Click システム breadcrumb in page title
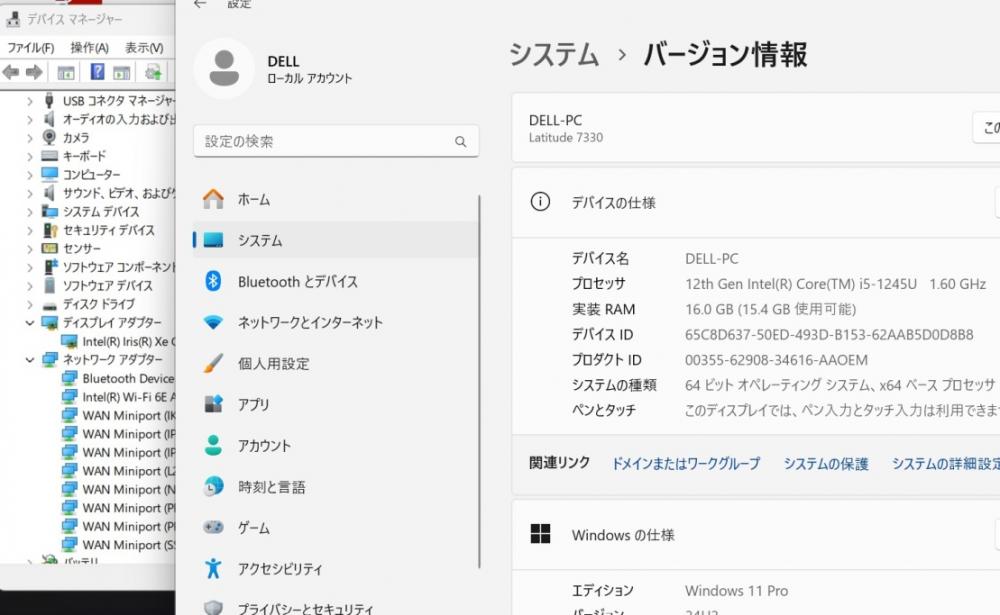Screen dimensions: 1000x615 [554, 54]
